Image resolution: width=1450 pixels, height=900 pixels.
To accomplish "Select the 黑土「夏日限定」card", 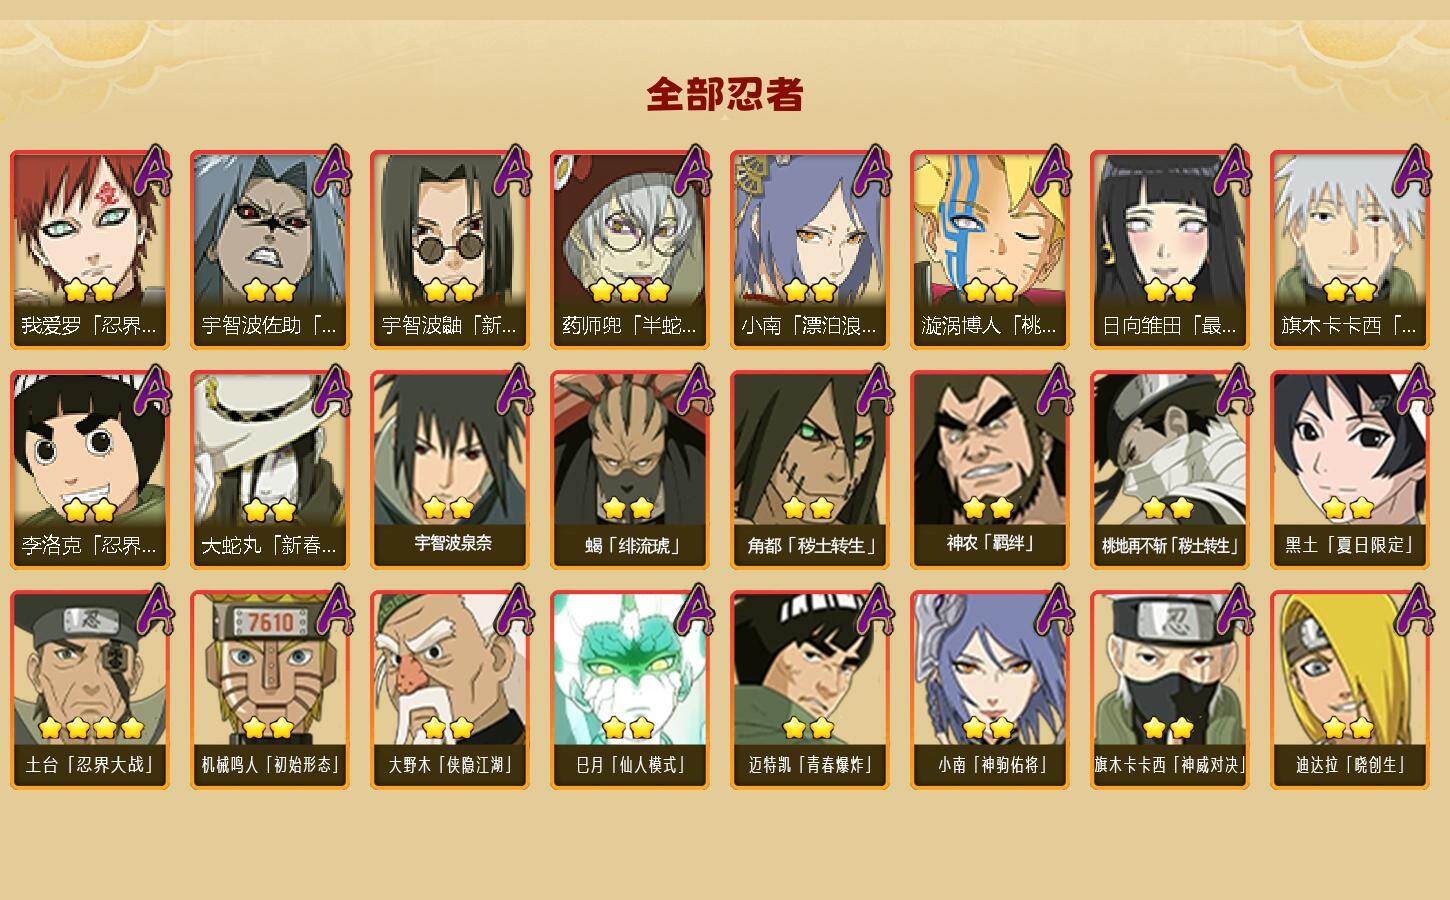I will click(x=1350, y=470).
